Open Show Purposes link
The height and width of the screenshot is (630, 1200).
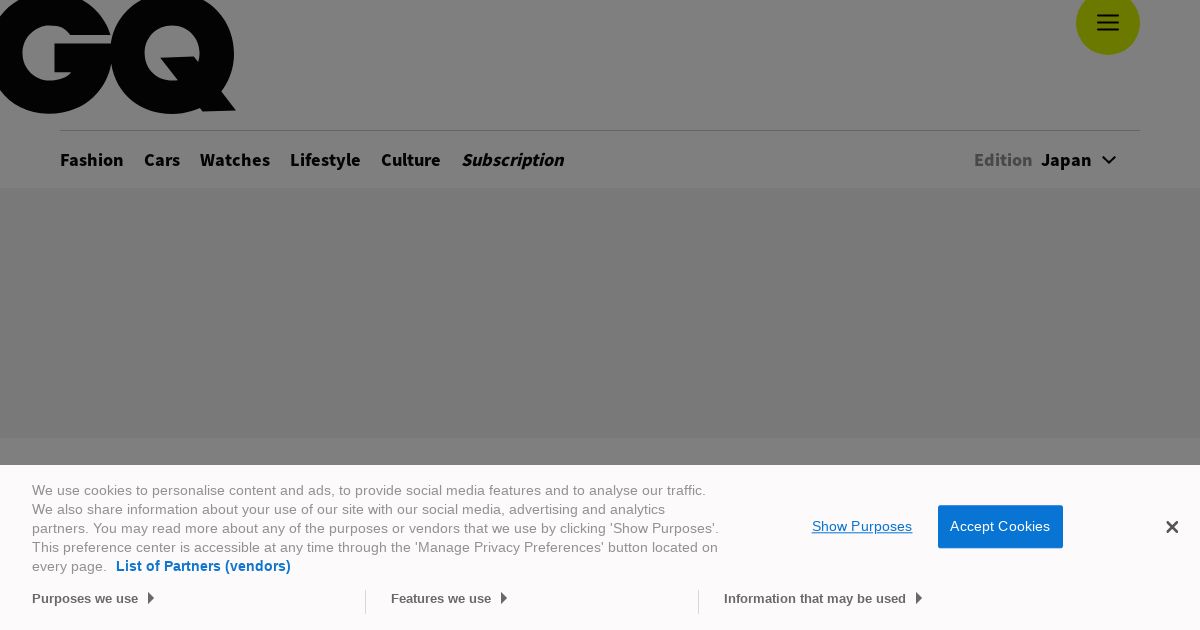coord(862,527)
